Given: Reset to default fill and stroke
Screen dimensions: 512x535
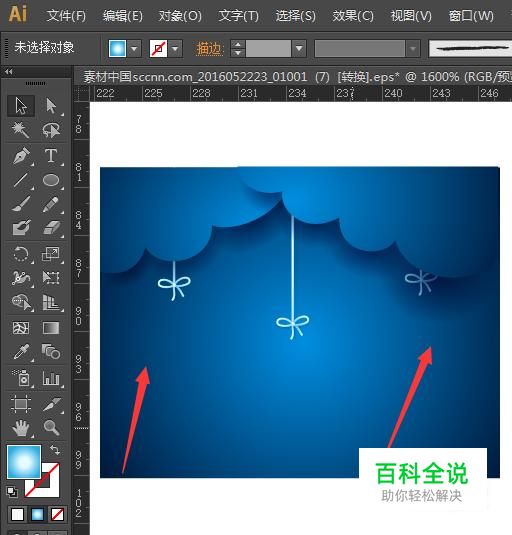Looking at the screenshot, I should tap(12, 491).
